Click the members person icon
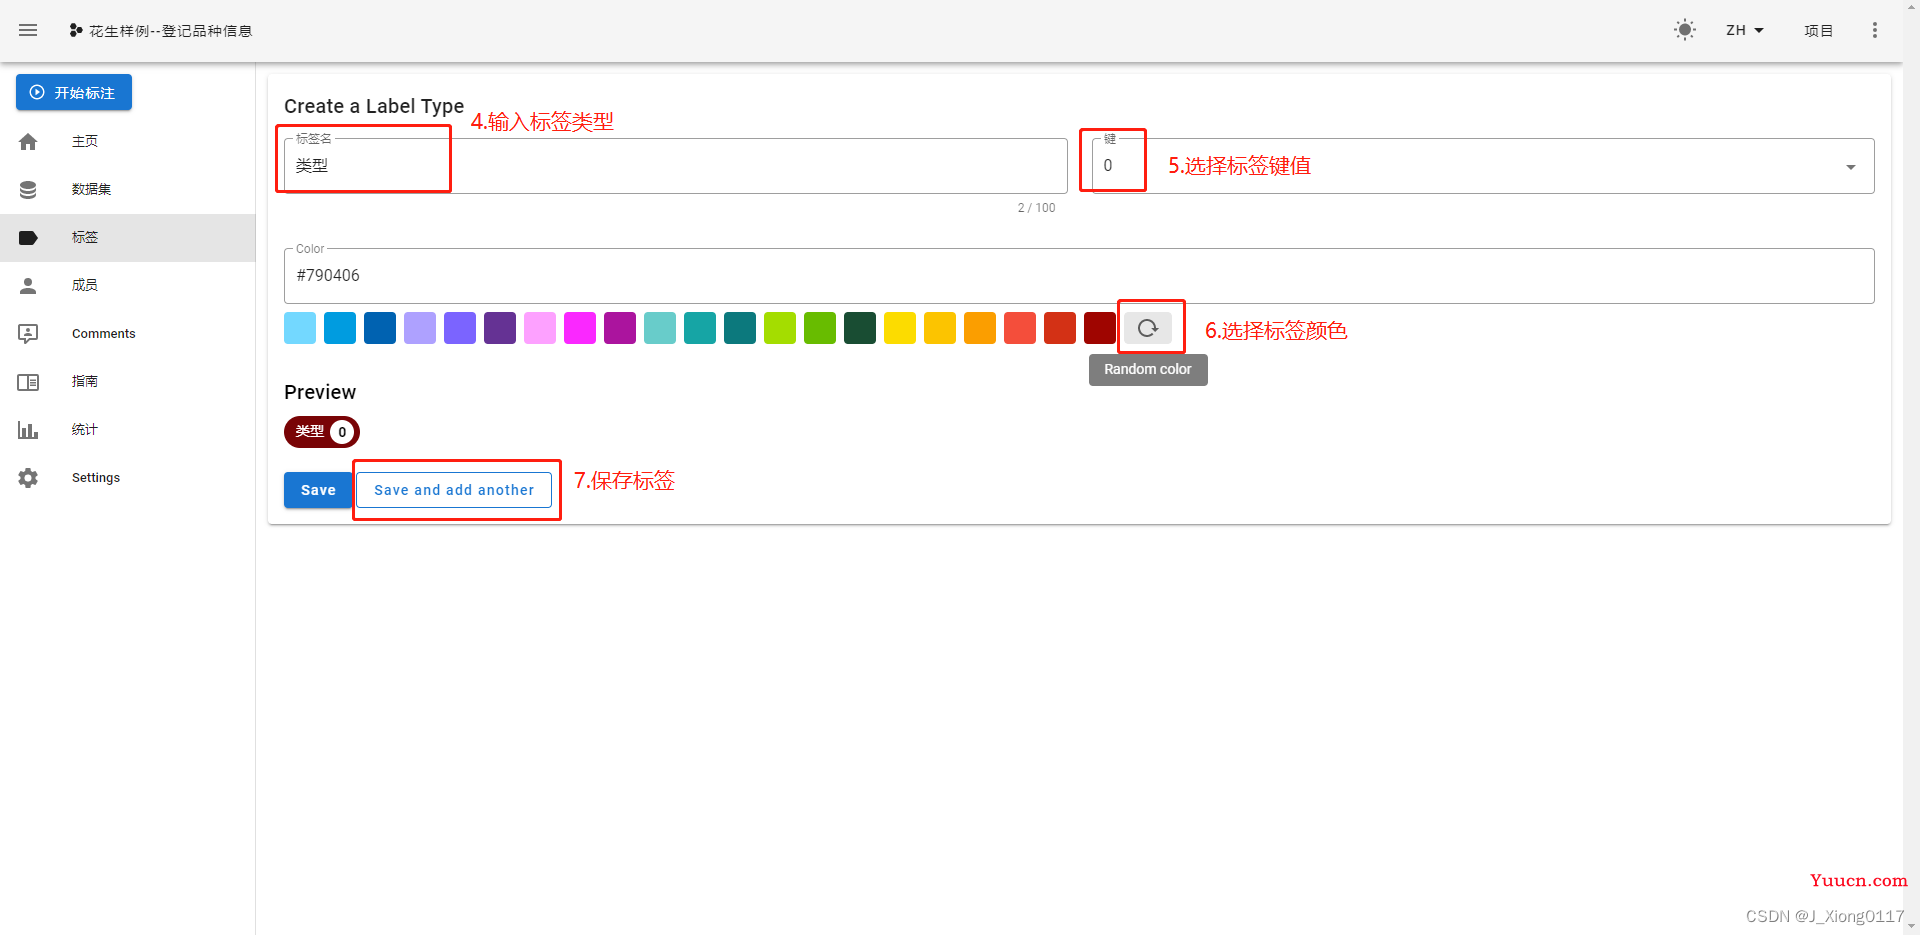The height and width of the screenshot is (935, 1920). [x=28, y=285]
